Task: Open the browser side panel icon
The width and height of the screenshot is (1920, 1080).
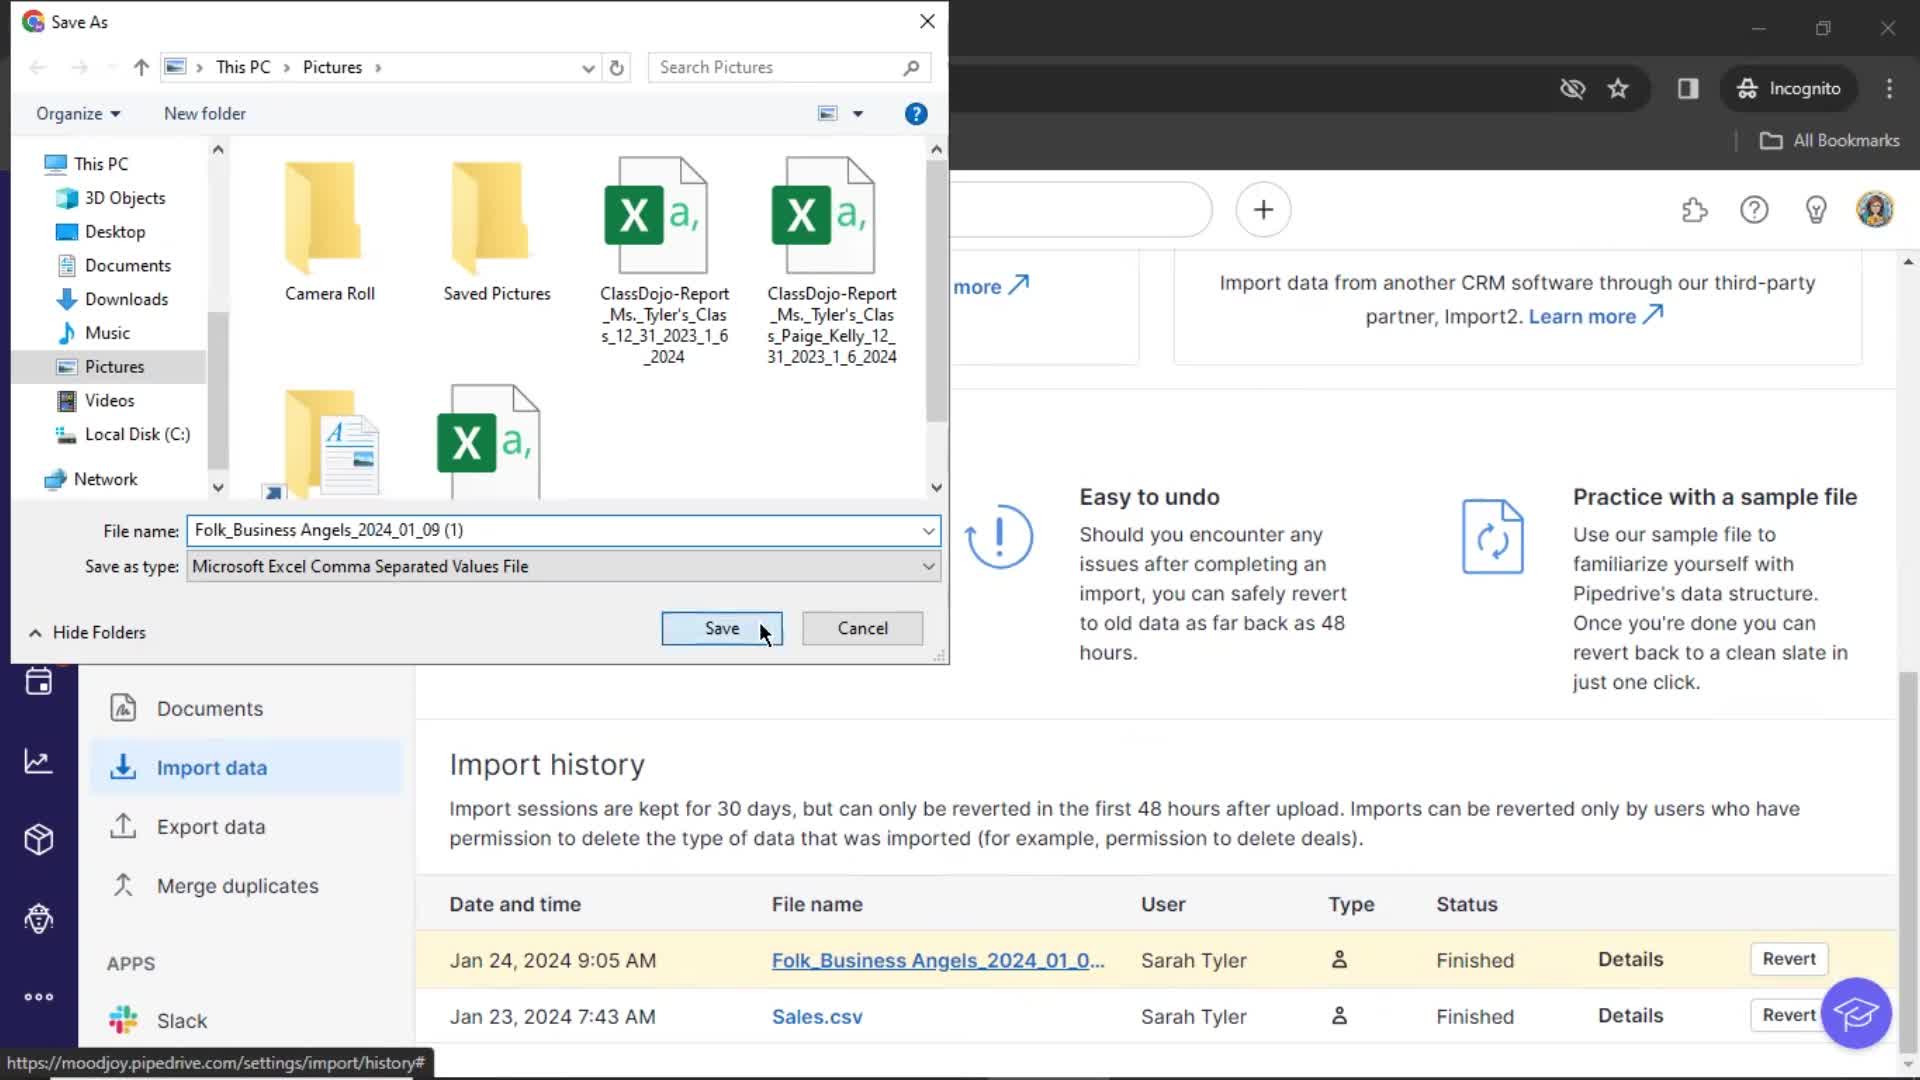Action: pos(1688,89)
